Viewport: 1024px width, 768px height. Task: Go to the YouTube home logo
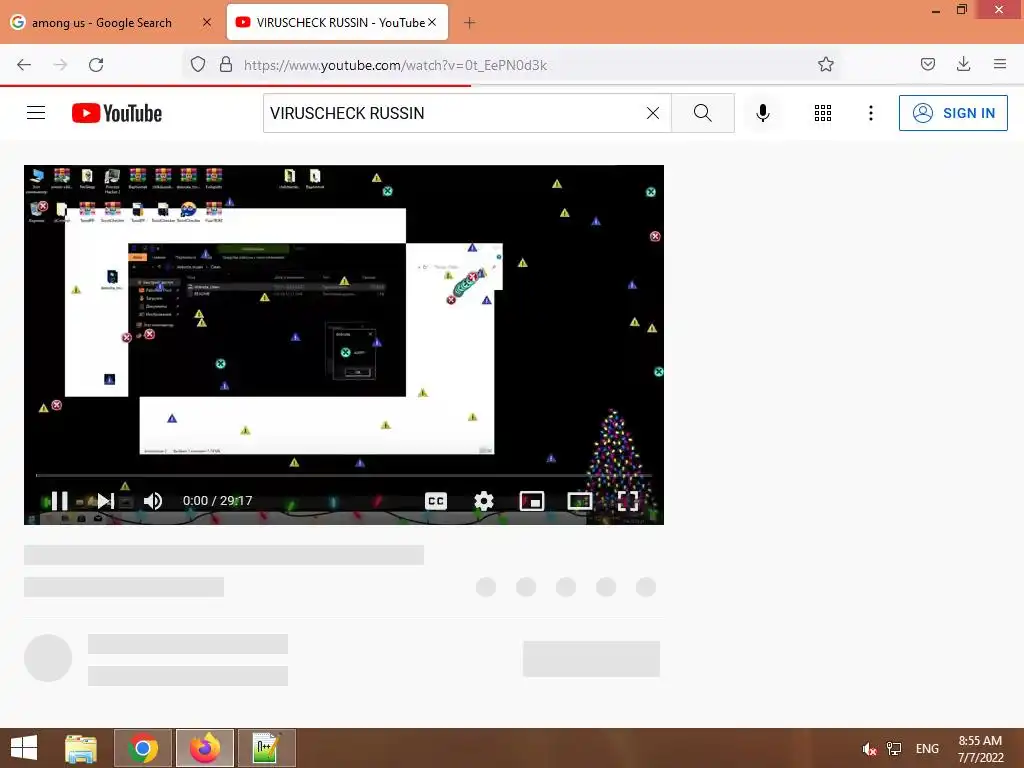click(117, 113)
